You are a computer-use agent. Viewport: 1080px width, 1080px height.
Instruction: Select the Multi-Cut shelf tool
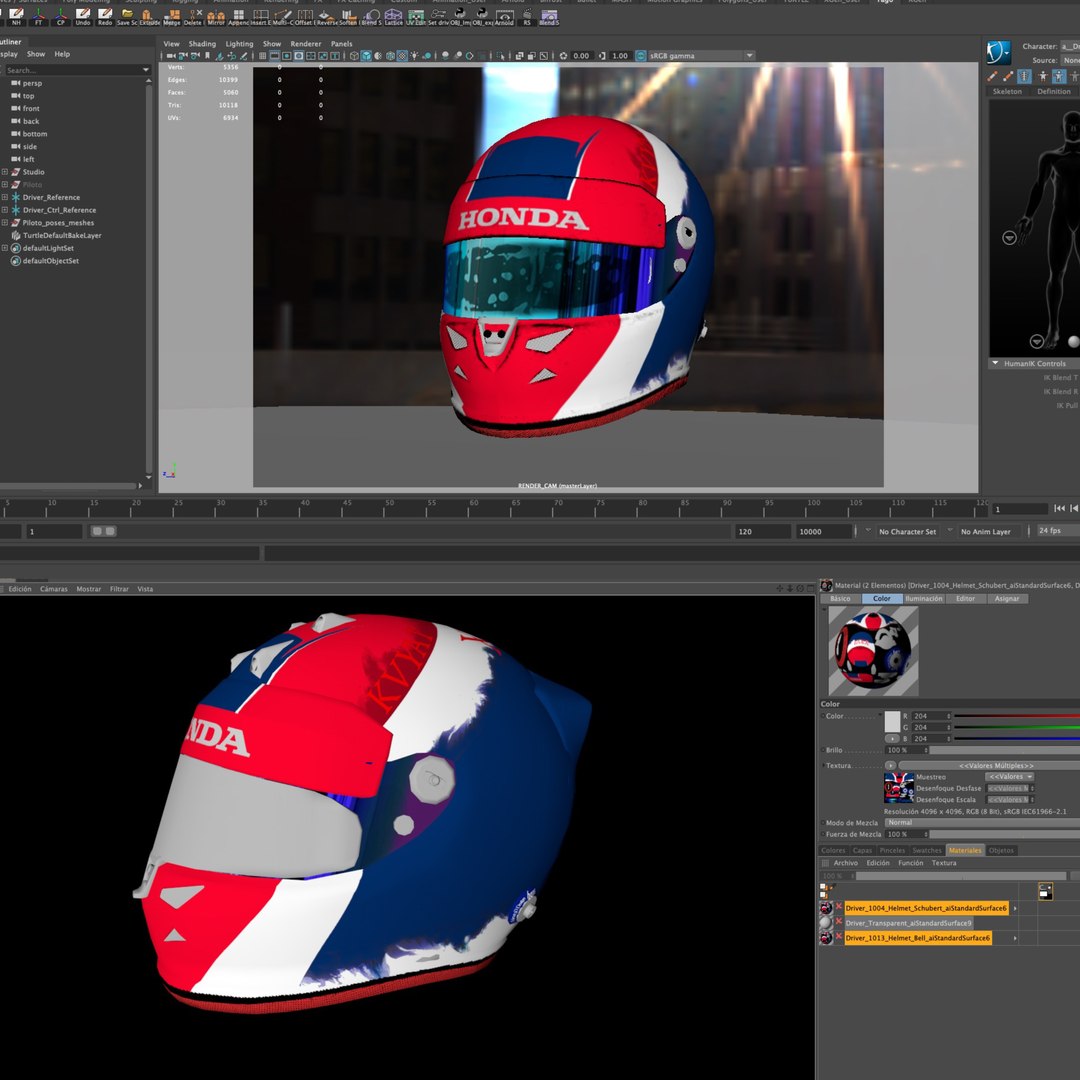(x=282, y=17)
